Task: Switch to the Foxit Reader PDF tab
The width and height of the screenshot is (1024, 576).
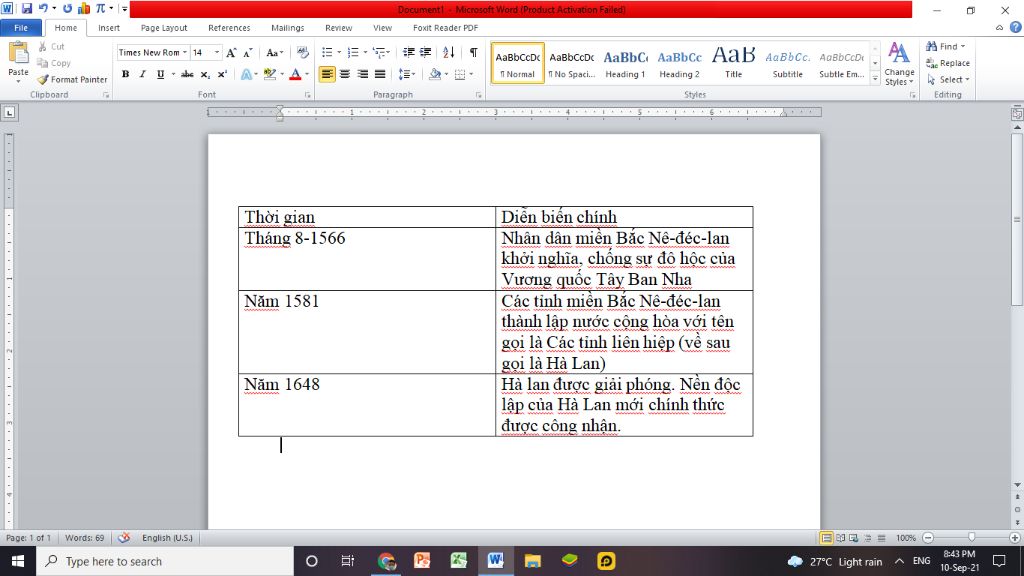Action: click(x=445, y=27)
